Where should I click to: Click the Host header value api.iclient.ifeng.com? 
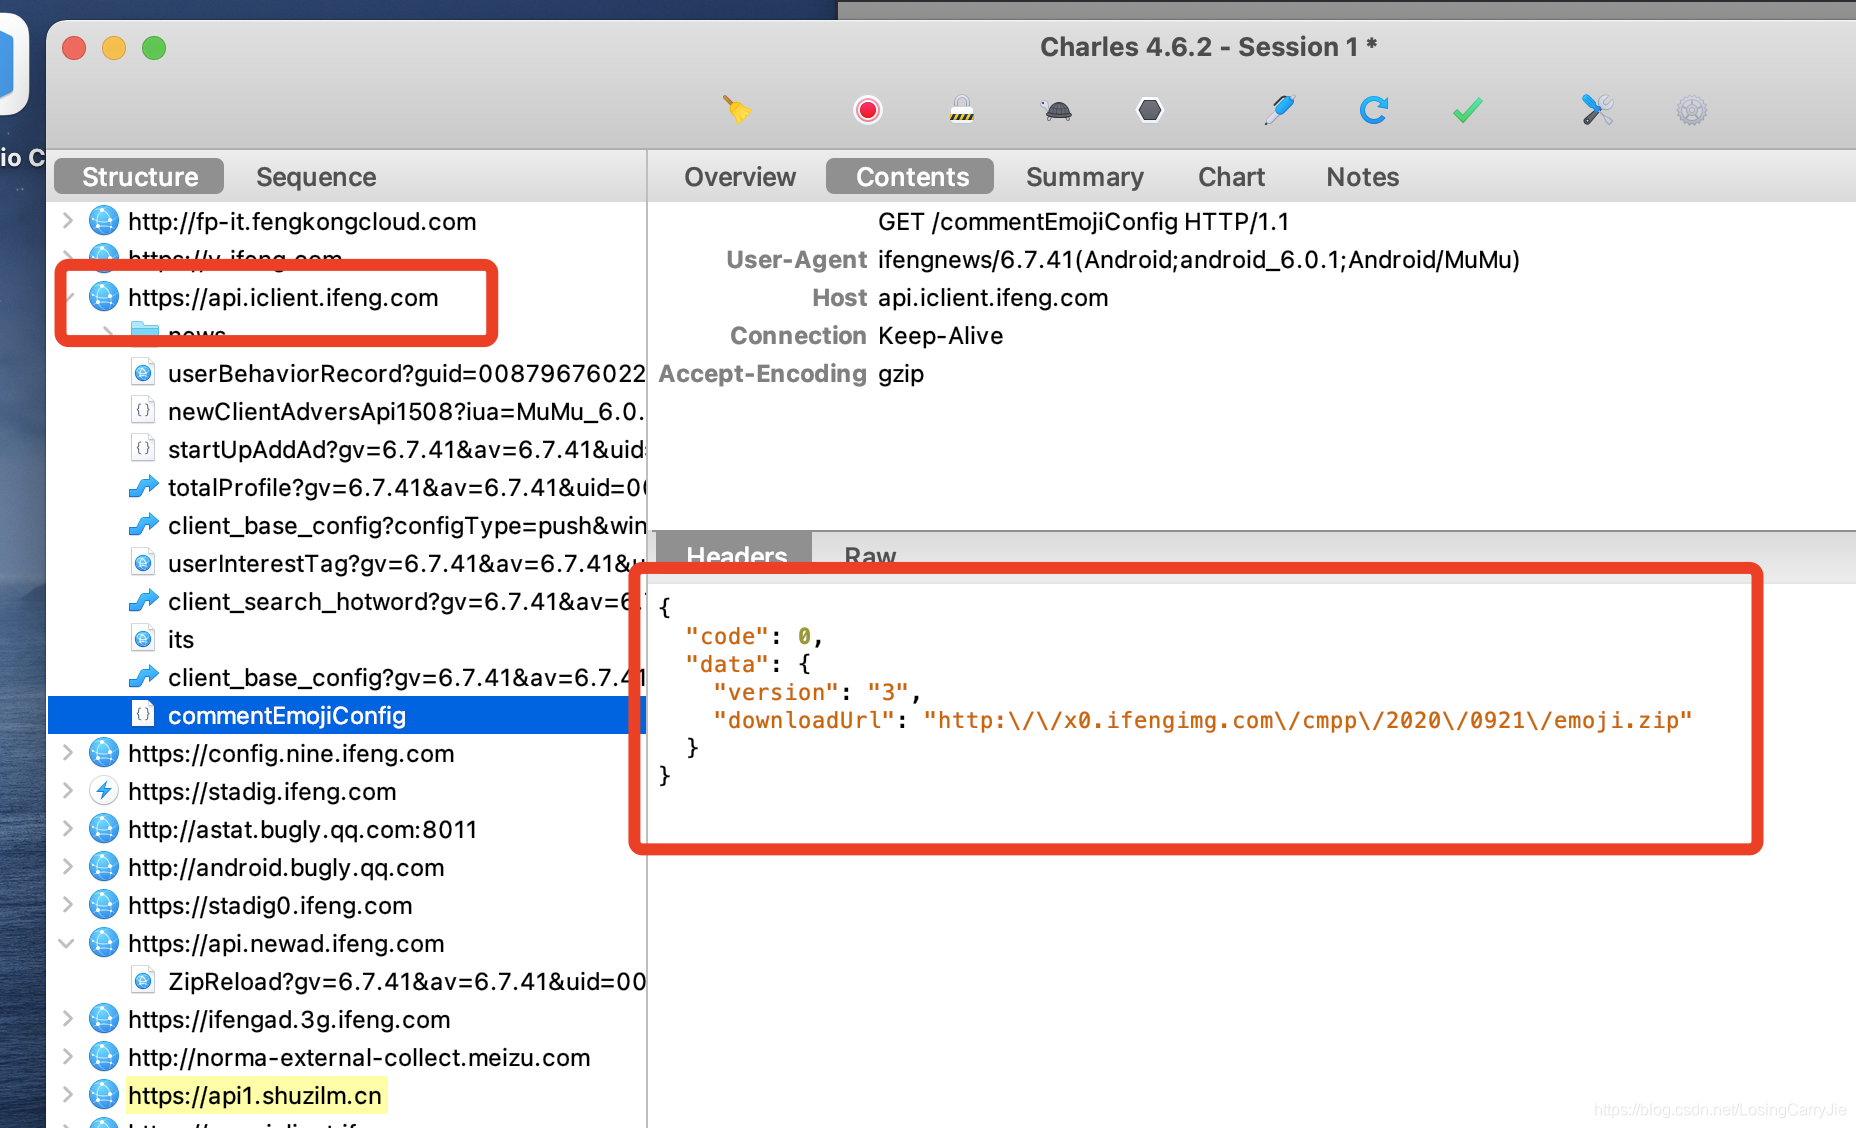(x=993, y=297)
